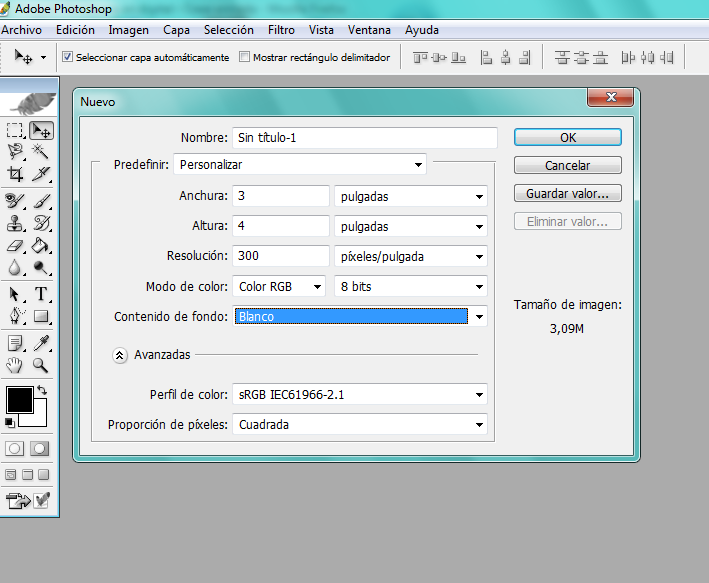The width and height of the screenshot is (709, 583).
Task: Select the Clone Stamp tool
Action: (15, 223)
